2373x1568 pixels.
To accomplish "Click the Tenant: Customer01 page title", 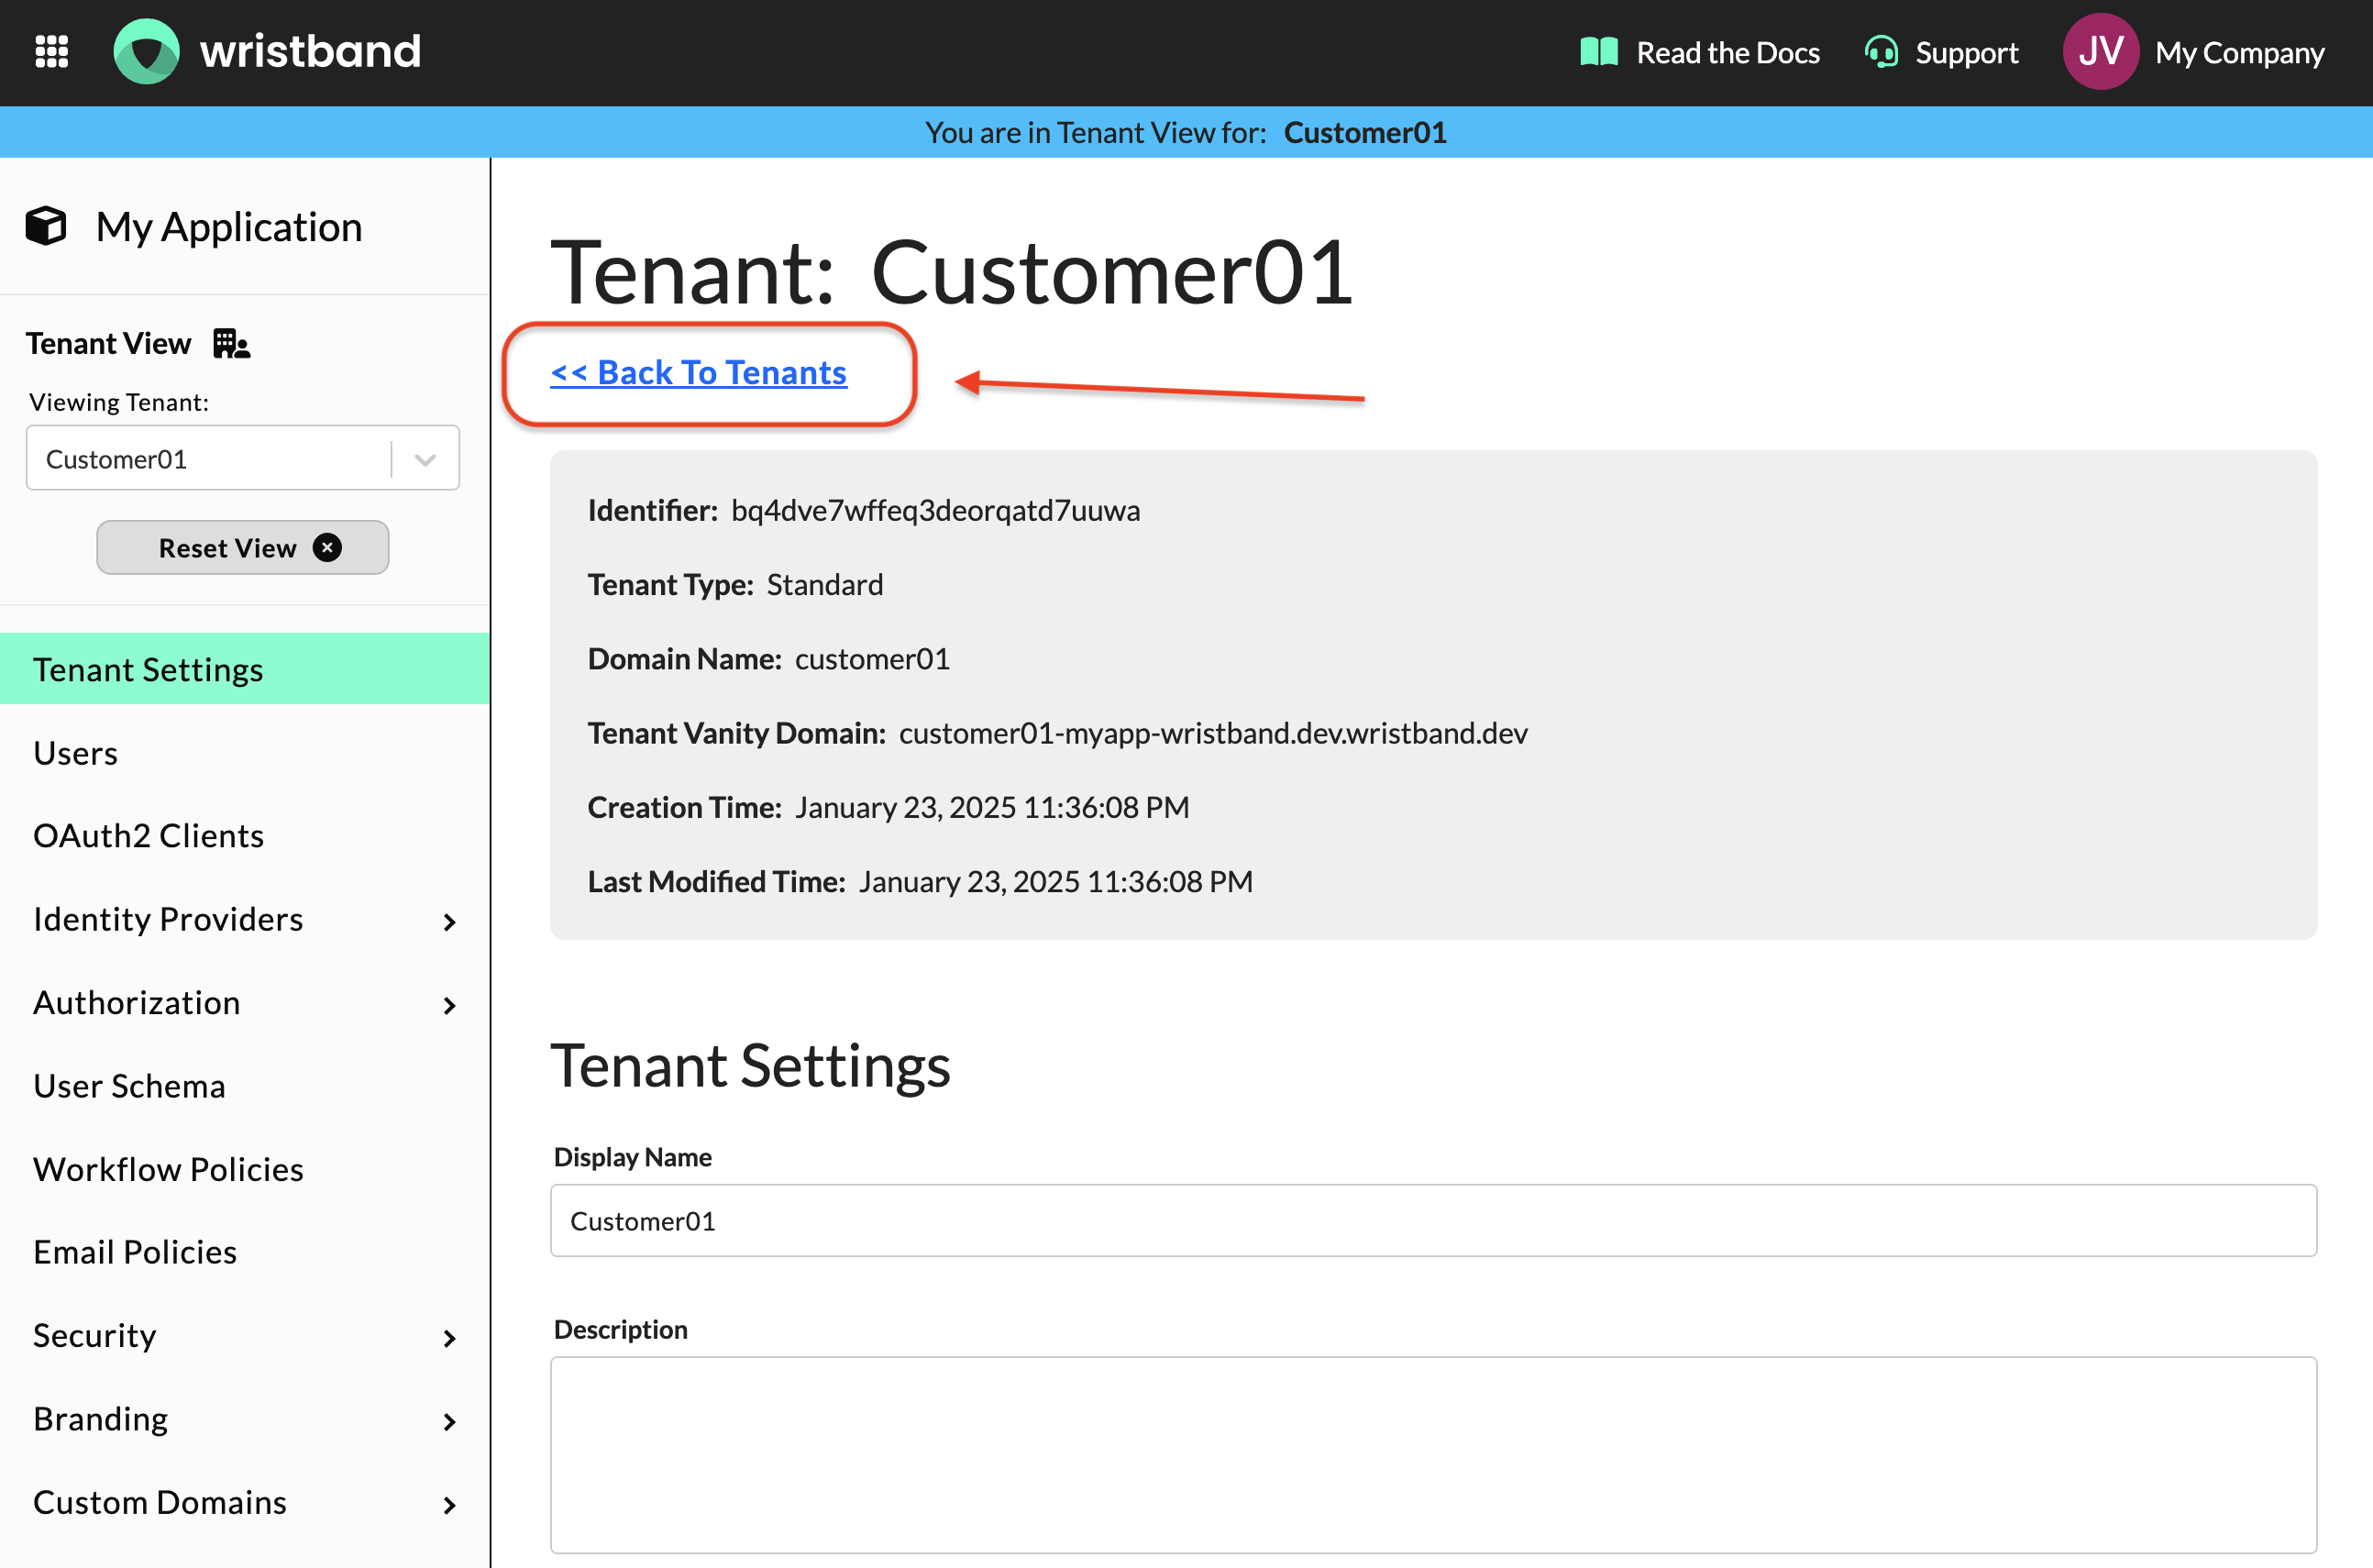I will (951, 272).
